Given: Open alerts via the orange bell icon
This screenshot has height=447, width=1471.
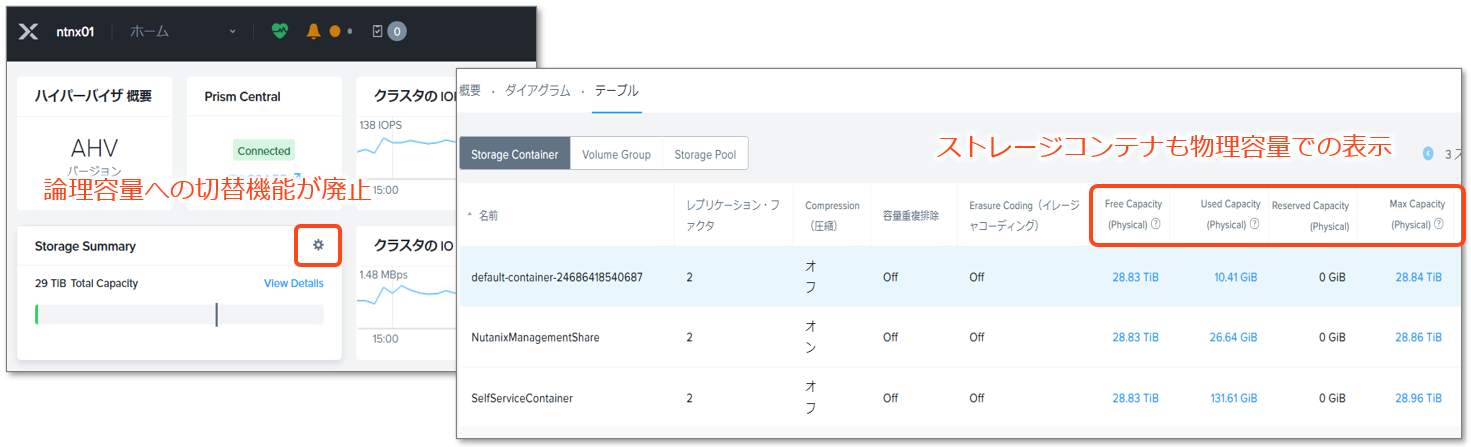Looking at the screenshot, I should (x=313, y=31).
